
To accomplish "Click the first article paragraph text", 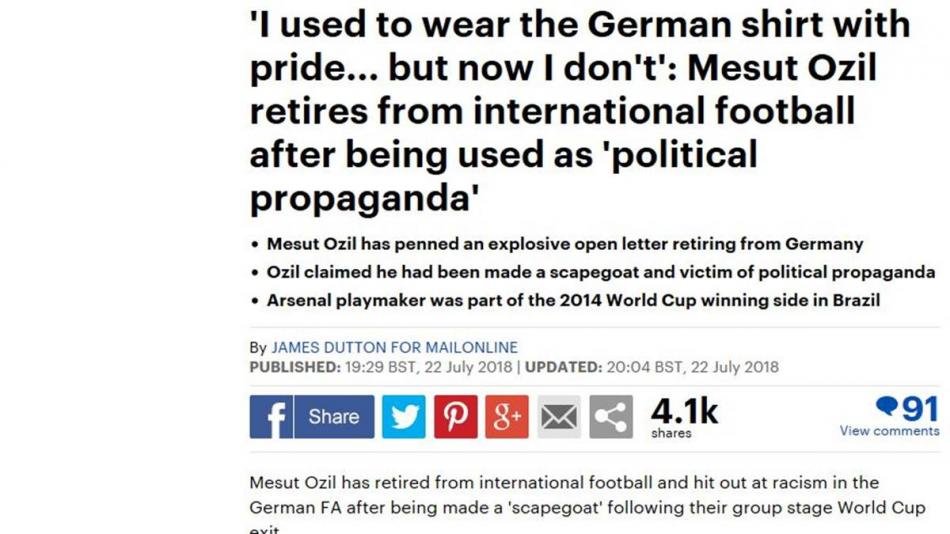I will pyautogui.click(x=565, y=495).
